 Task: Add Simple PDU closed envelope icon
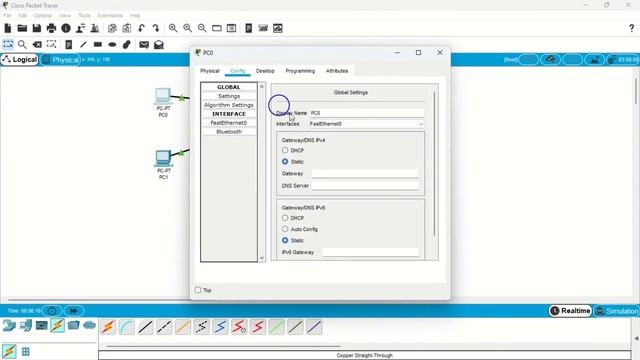tap(144, 44)
